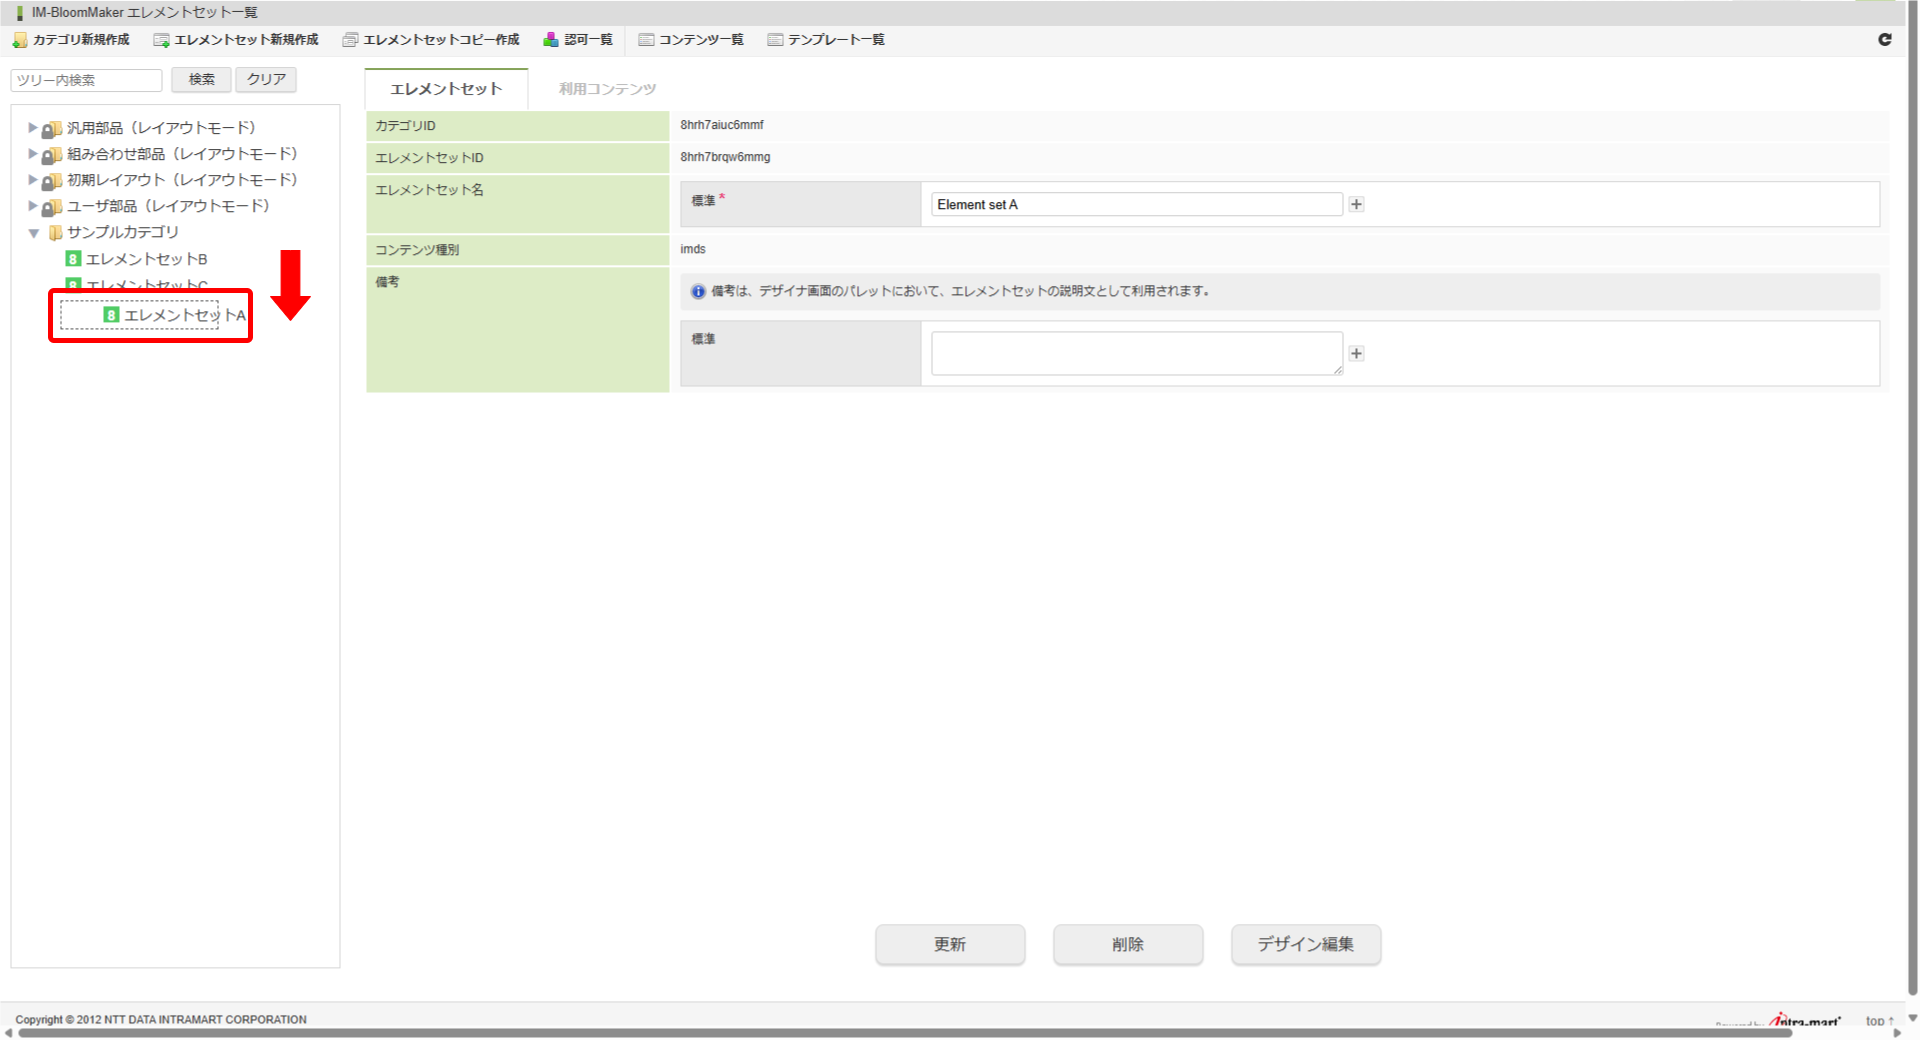Select サンプルカテゴリ in the tree
The width and height of the screenshot is (1920, 1040).
pyautogui.click(x=123, y=232)
